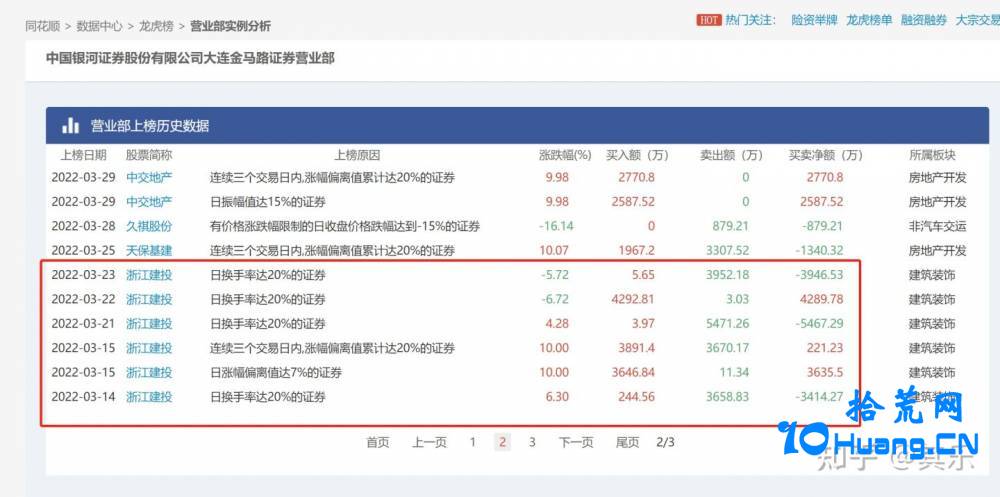Click the -16.14 change value
Screen dimensions: 1000x497
pyautogui.click(x=556, y=226)
